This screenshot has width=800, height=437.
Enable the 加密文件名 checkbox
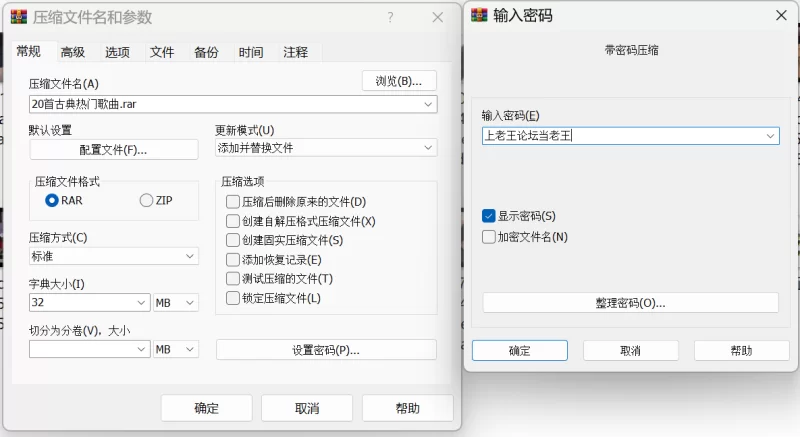point(489,237)
